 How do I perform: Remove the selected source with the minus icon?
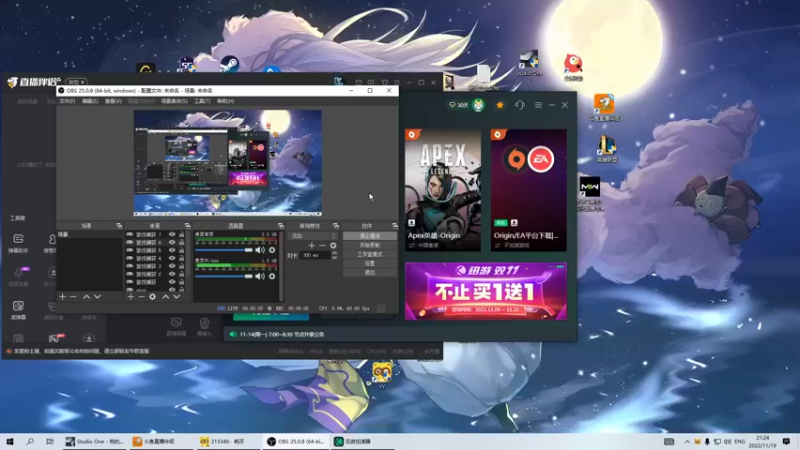[141, 296]
